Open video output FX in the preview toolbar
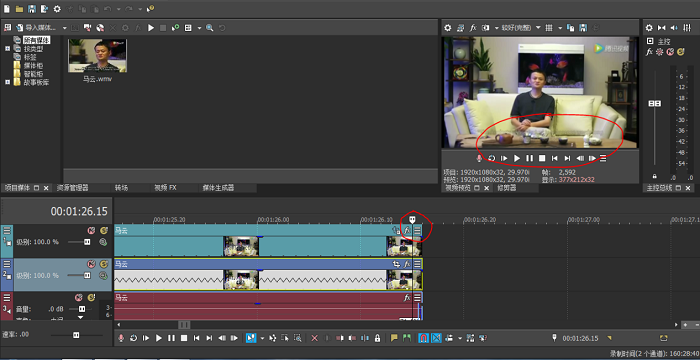This screenshot has width=700, height=360. coord(473,28)
